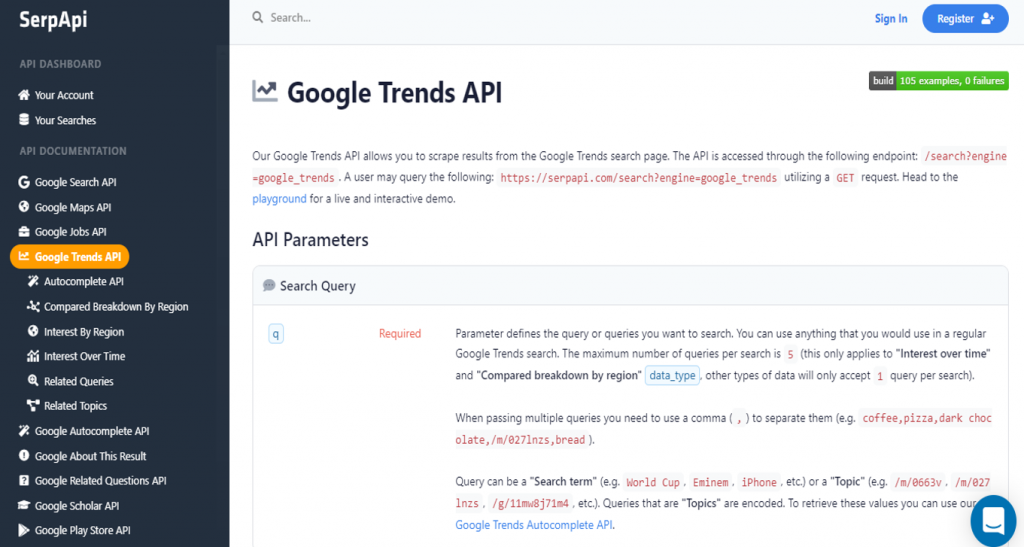Click the GET request code snippet

[845, 178]
